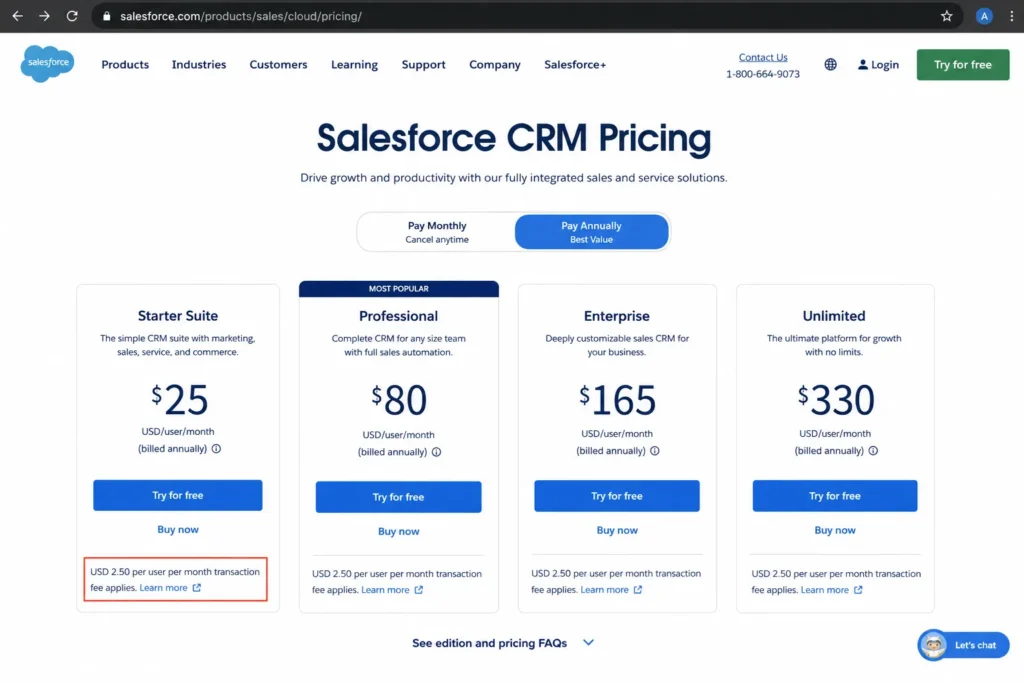Open the browser profile avatar A

(x=984, y=16)
